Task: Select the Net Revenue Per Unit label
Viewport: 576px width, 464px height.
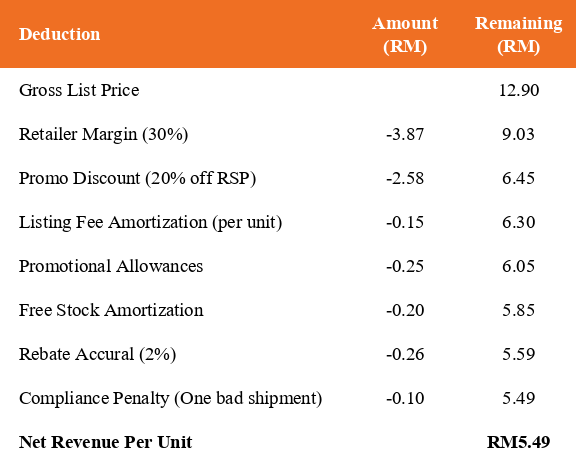Action: [105, 442]
